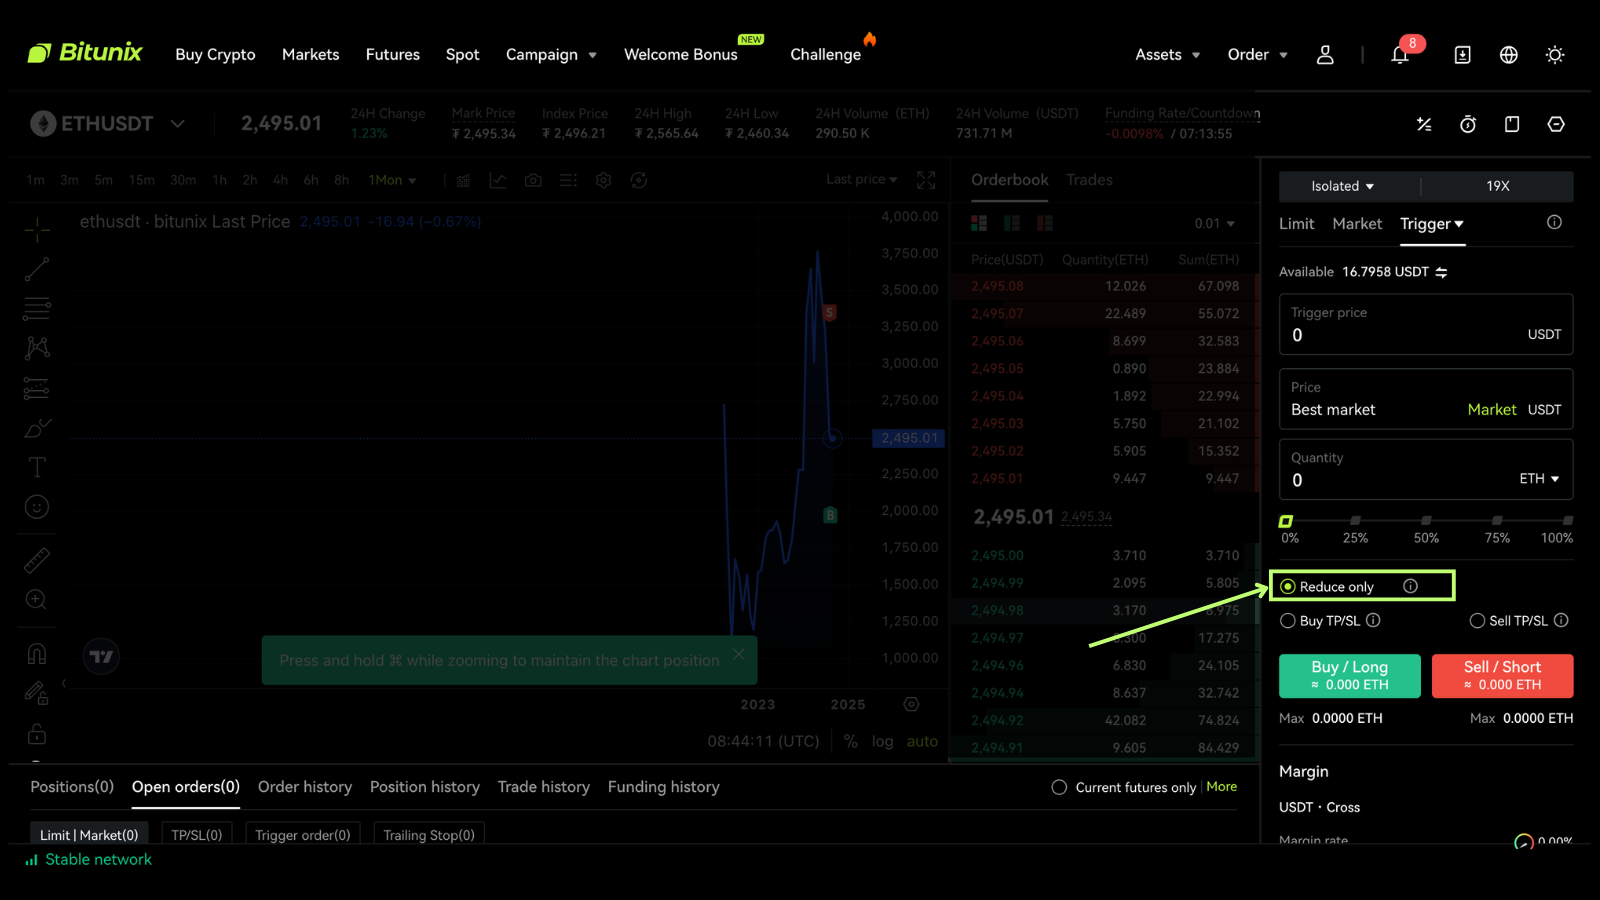
Task: Open the Markets menu
Action: coord(310,55)
